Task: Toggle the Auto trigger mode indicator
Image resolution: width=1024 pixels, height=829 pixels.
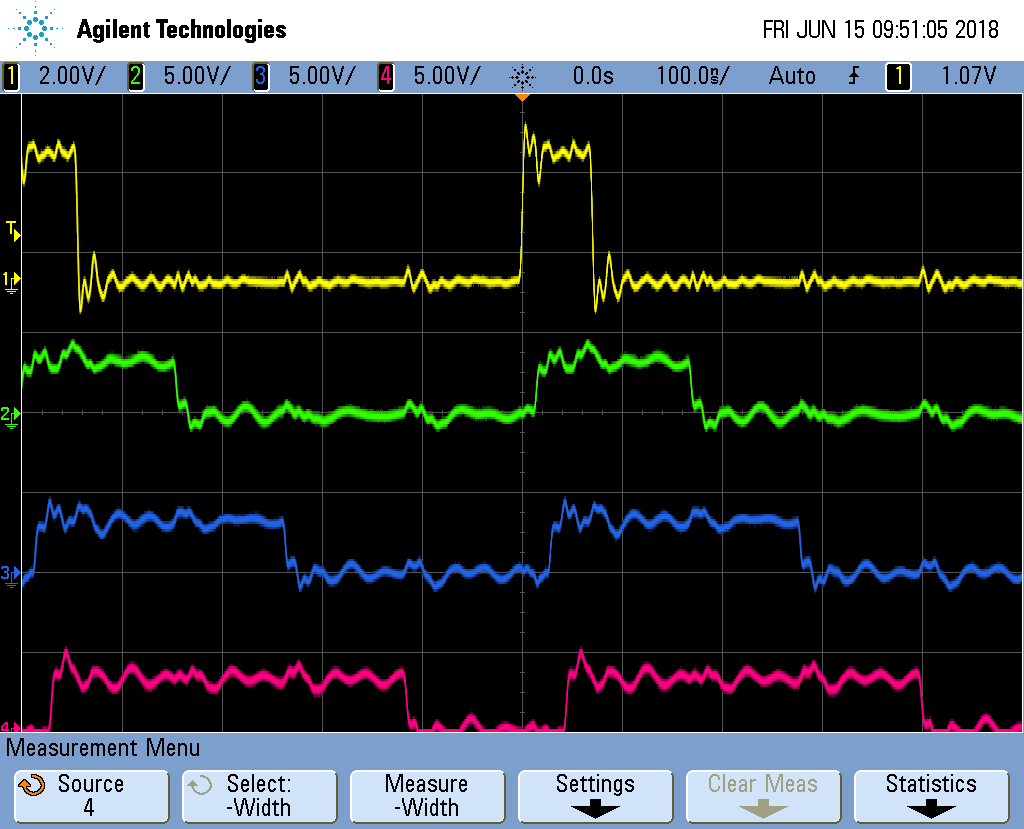Action: [792, 75]
